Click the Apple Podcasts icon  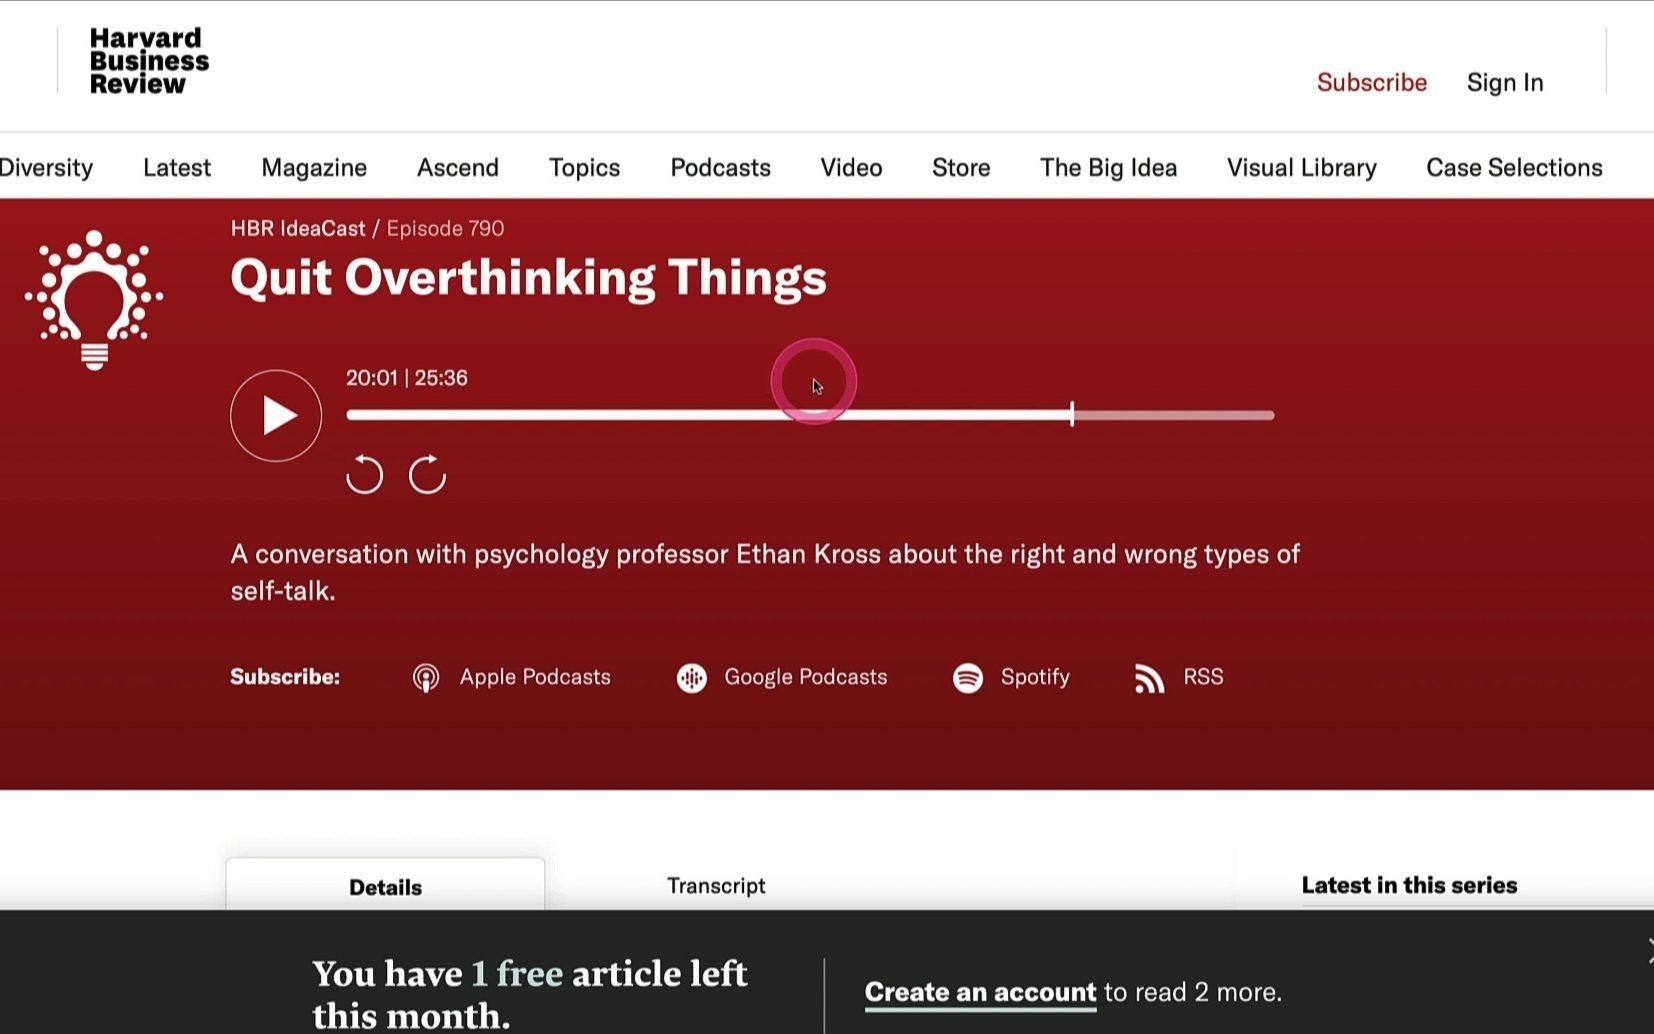pos(426,678)
